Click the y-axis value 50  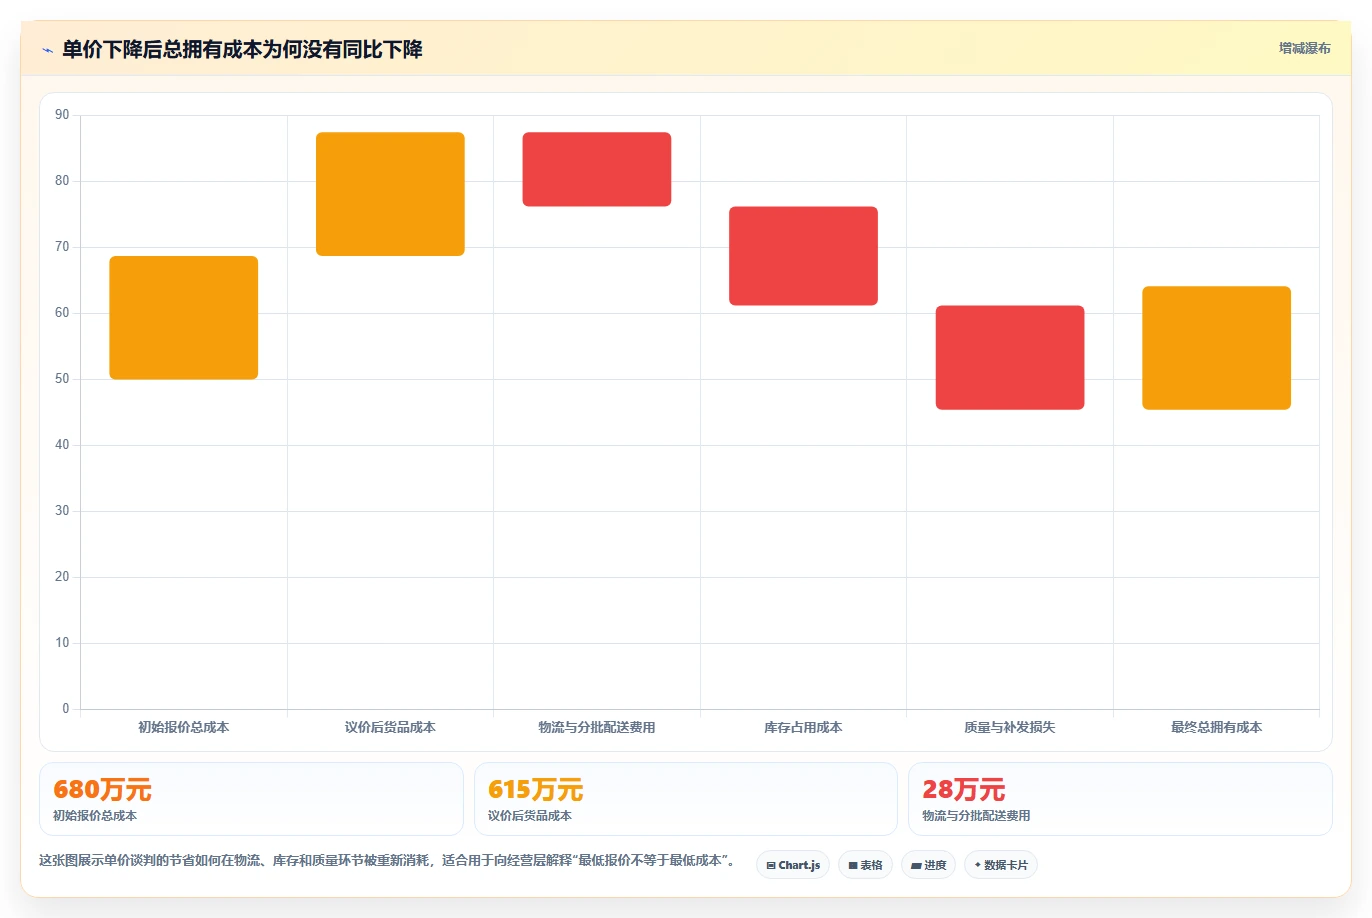[x=62, y=379]
